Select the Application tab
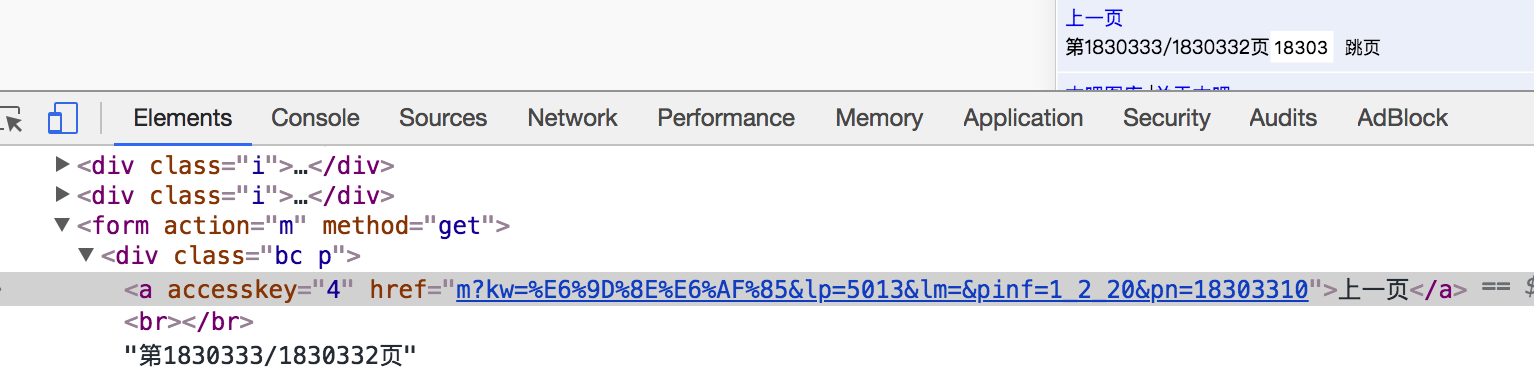This screenshot has height=372, width=1534. click(1023, 118)
